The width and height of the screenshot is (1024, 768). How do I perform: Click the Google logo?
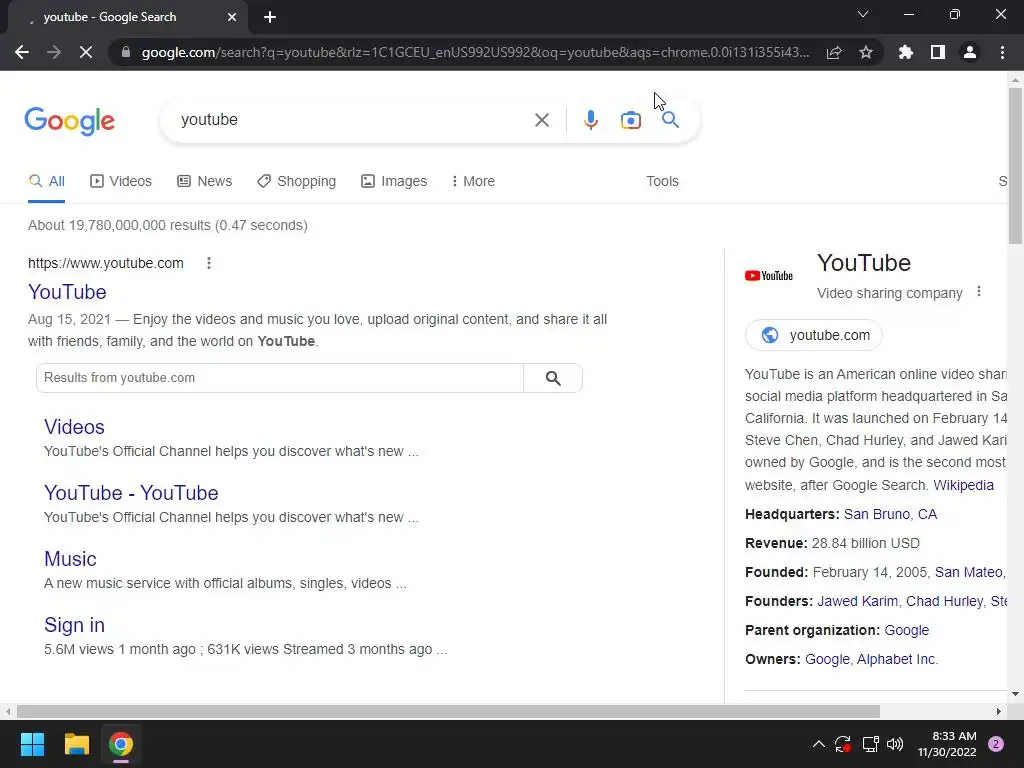(69, 121)
